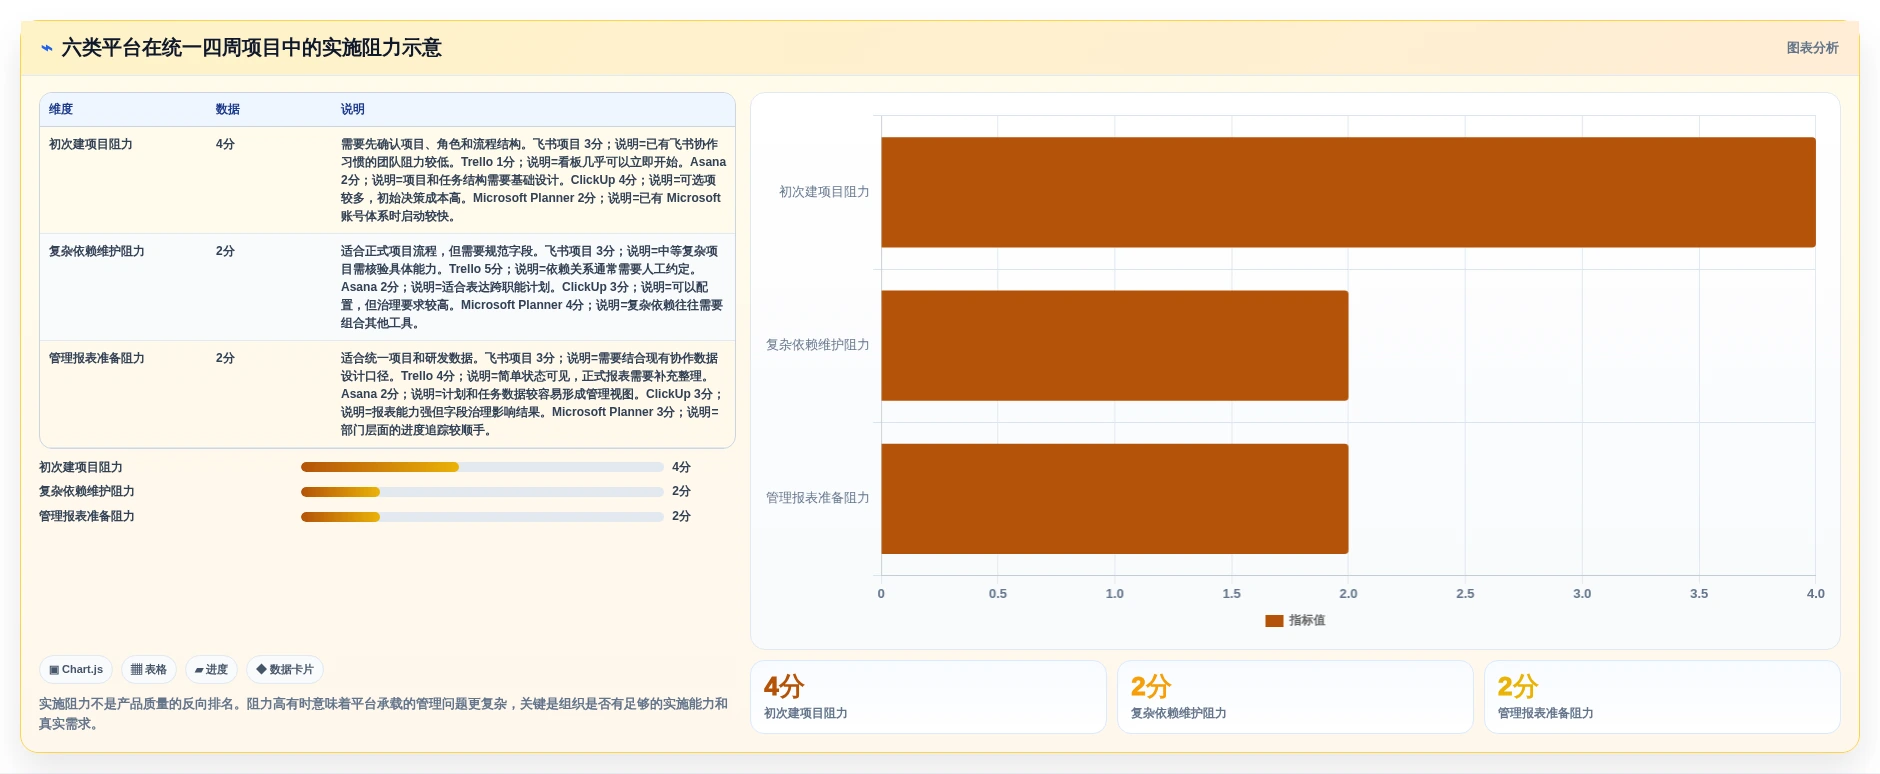
Task: Click the 初次建项目阻力 chart bar
Action: pyautogui.click(x=1348, y=192)
